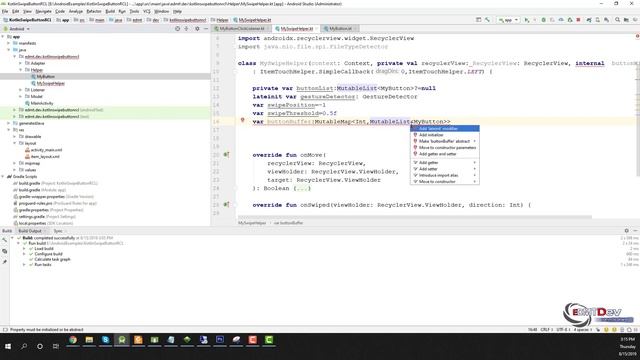Select MainActivity in project tree
Viewport: 640px width, 360px height.
pos(42,103)
